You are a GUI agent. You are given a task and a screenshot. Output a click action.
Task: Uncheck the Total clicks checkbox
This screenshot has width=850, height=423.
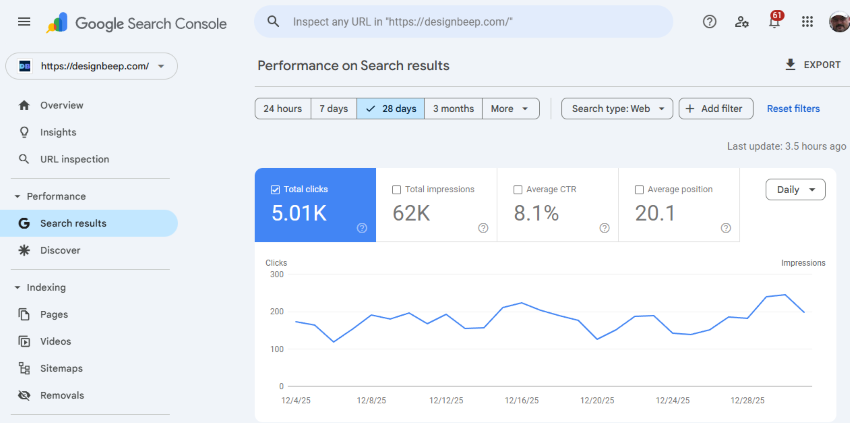click(x=276, y=189)
